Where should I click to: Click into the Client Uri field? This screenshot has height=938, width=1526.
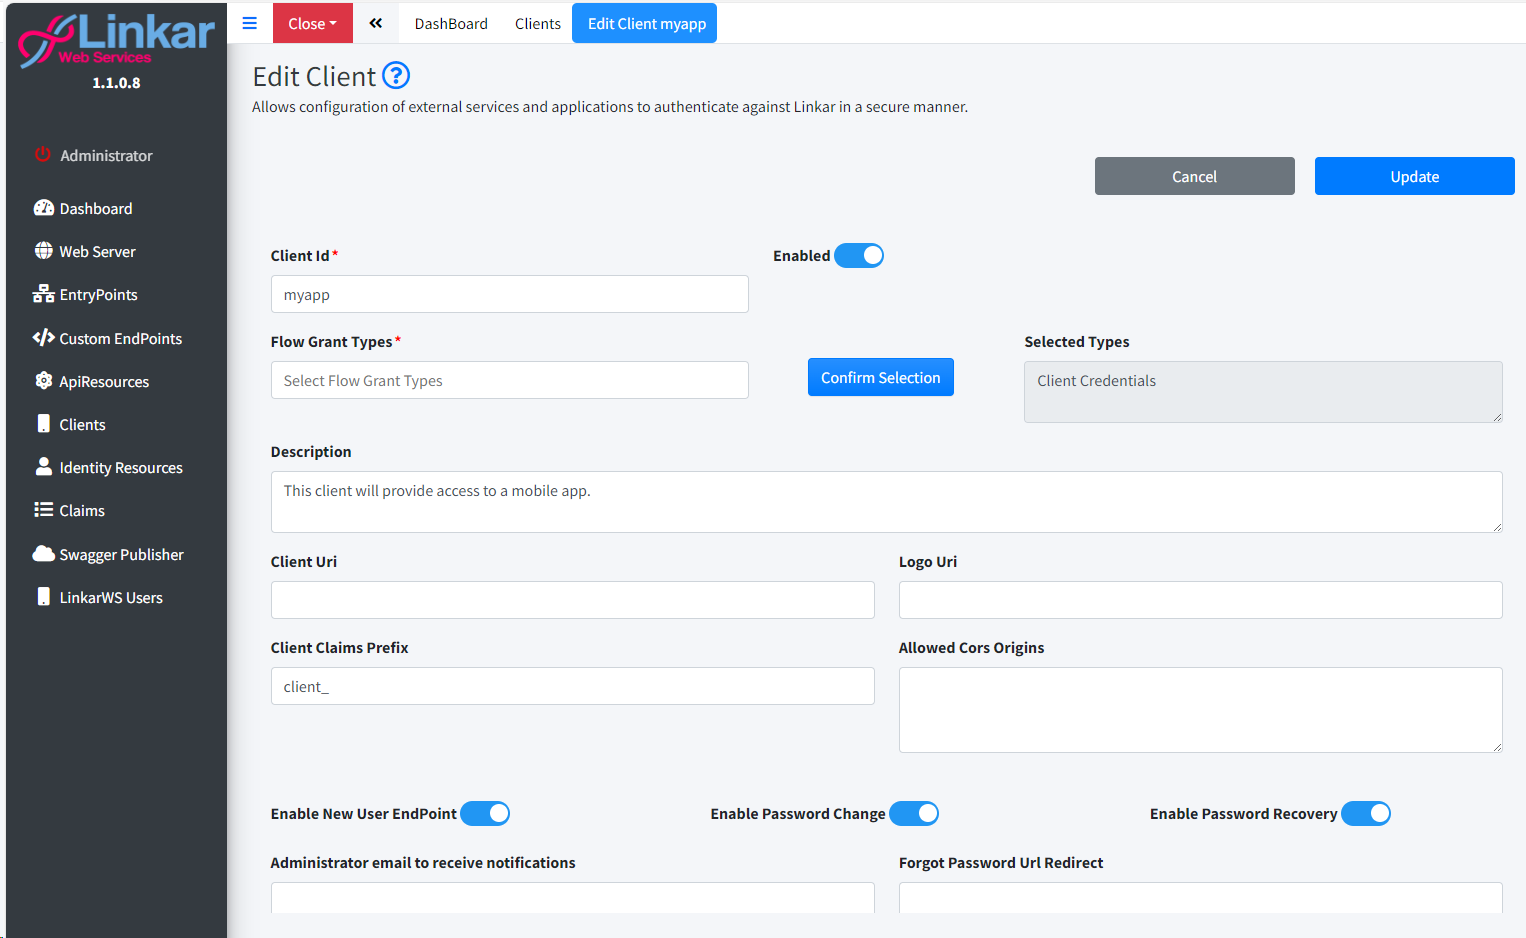572,600
